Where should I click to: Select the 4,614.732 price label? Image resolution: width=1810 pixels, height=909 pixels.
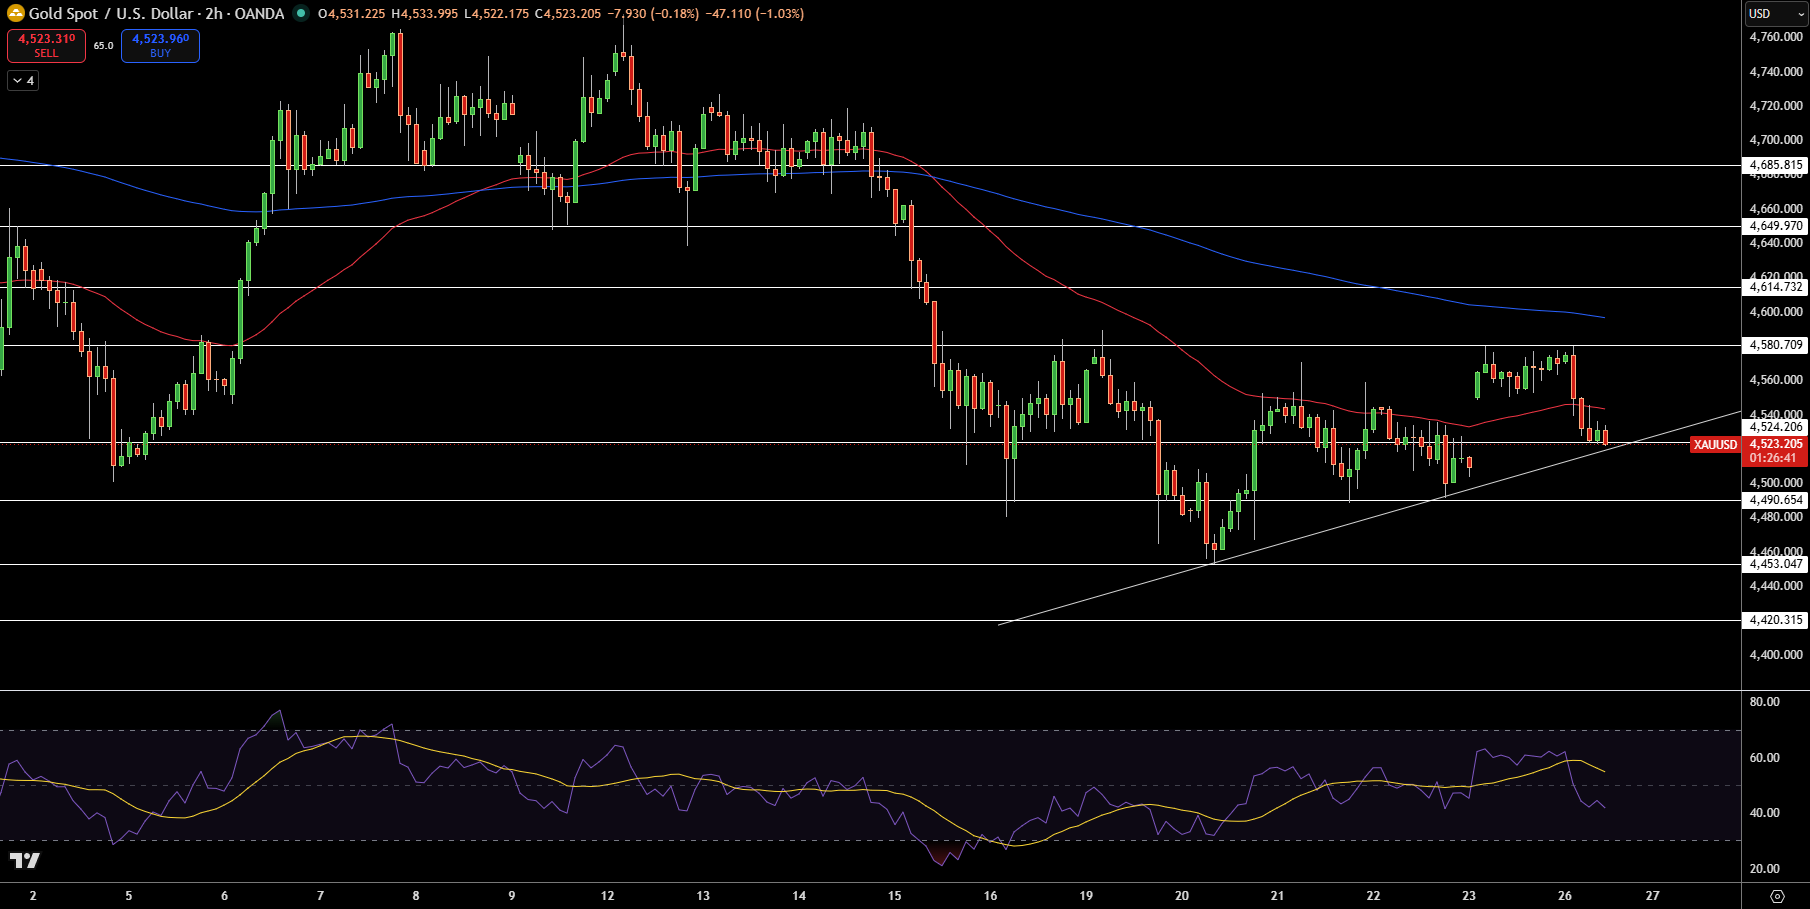(x=1776, y=287)
